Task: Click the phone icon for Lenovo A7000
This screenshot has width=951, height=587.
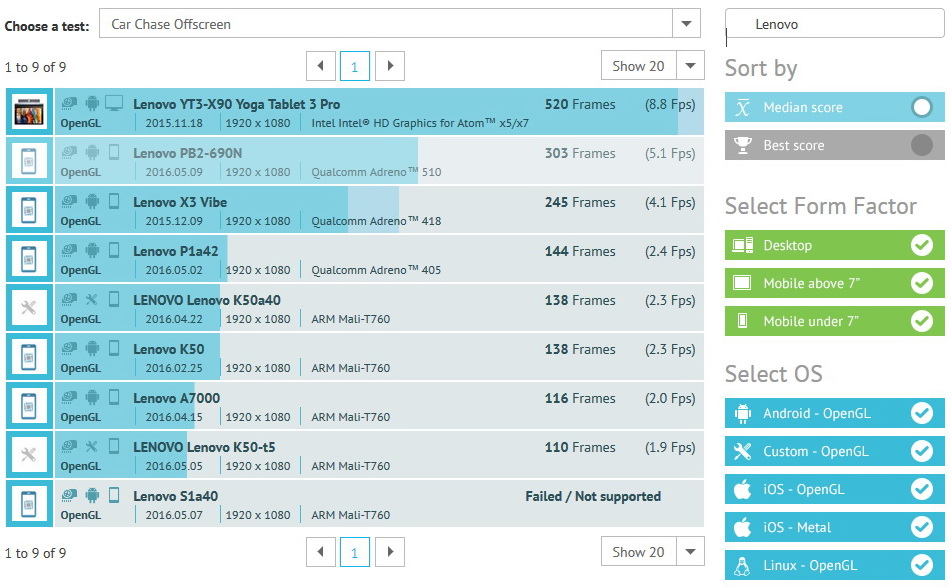Action: pyautogui.click(x=29, y=406)
